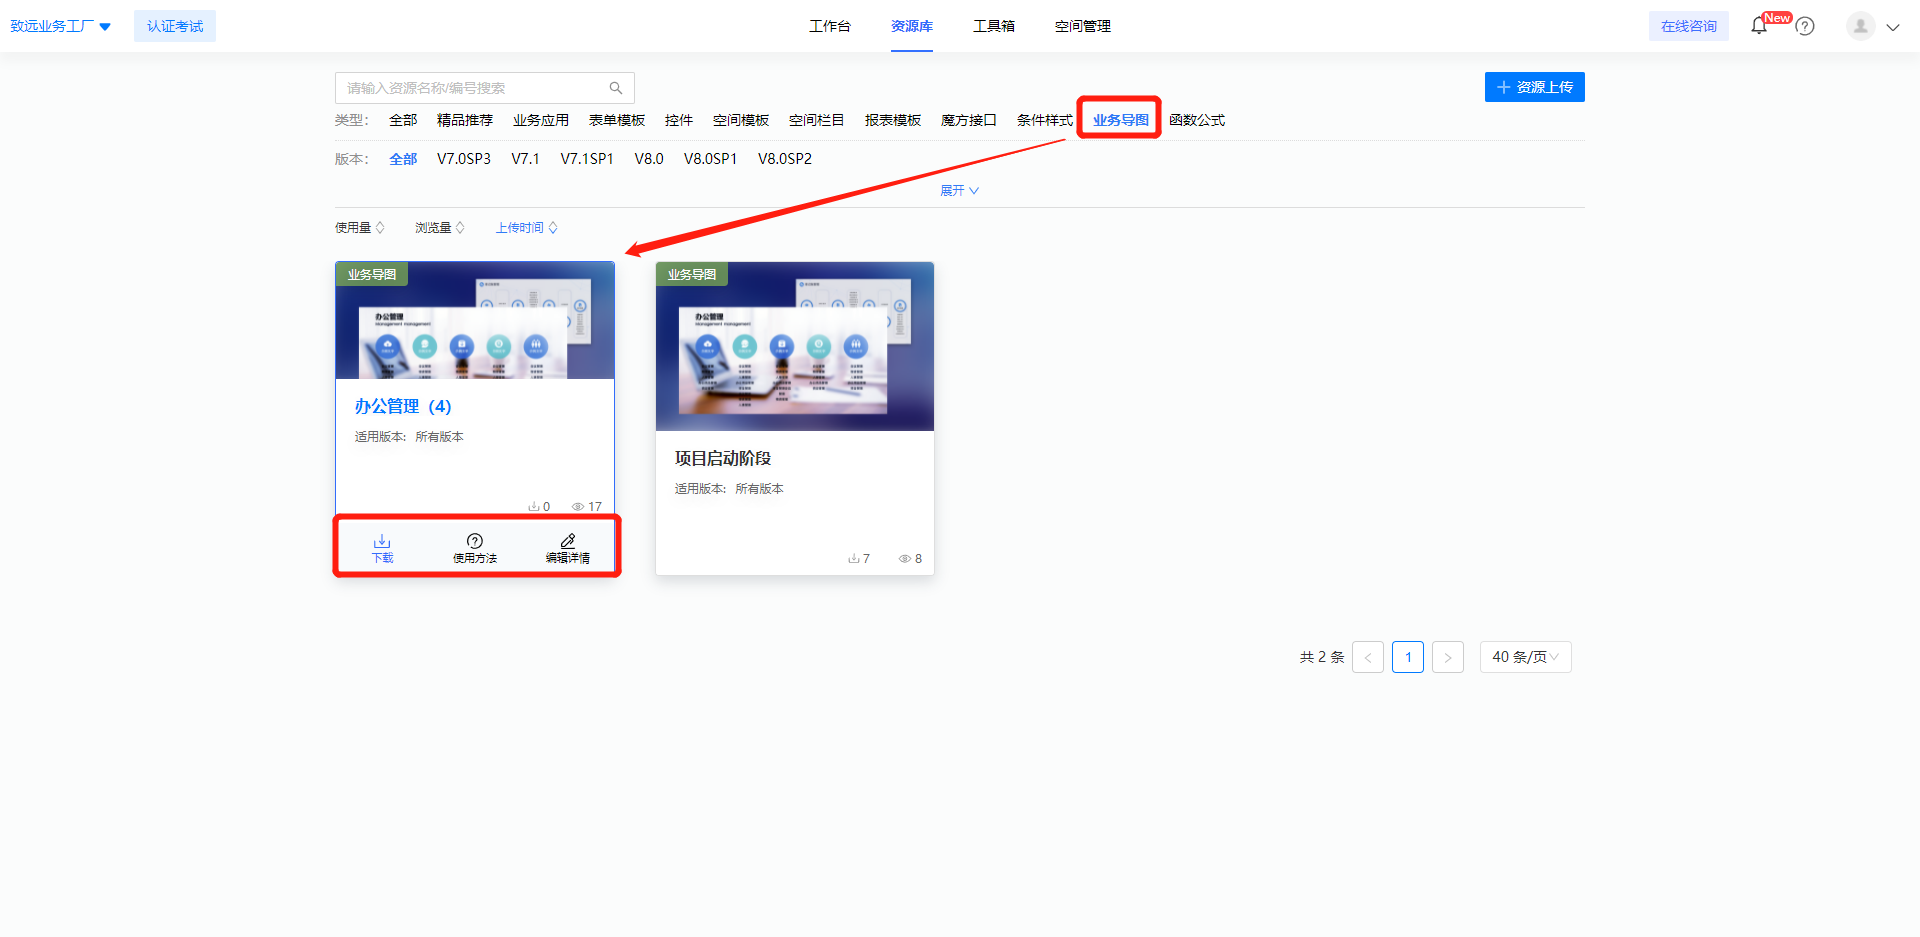Filter type by 报表模板
The width and height of the screenshot is (1920, 937).
[x=893, y=120]
